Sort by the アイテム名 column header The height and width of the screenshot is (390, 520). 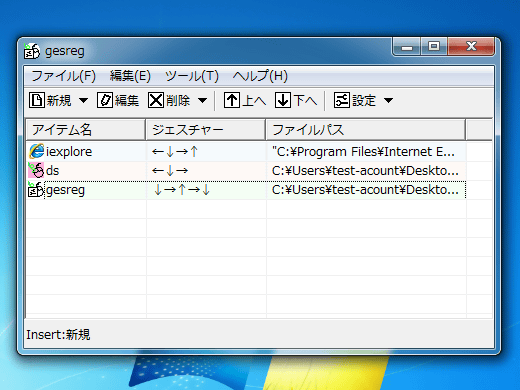(86, 130)
